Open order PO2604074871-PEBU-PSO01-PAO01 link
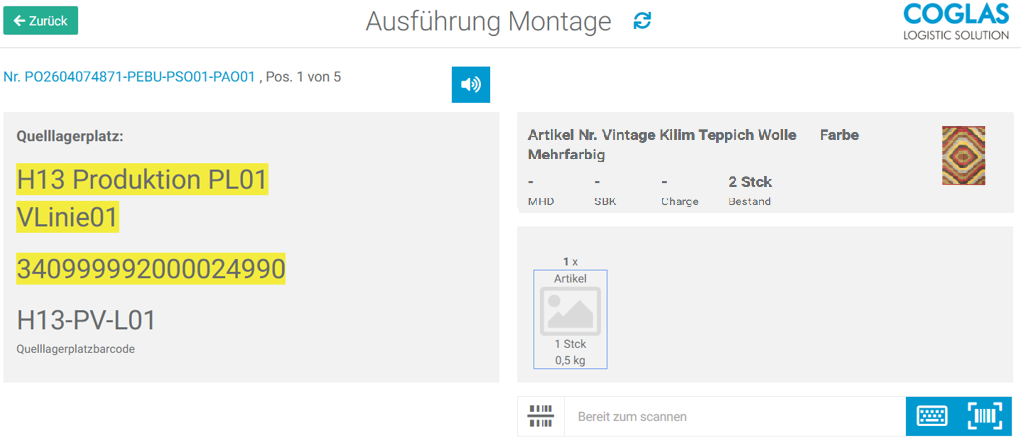Viewport: 1029px width, 443px height. [130, 76]
